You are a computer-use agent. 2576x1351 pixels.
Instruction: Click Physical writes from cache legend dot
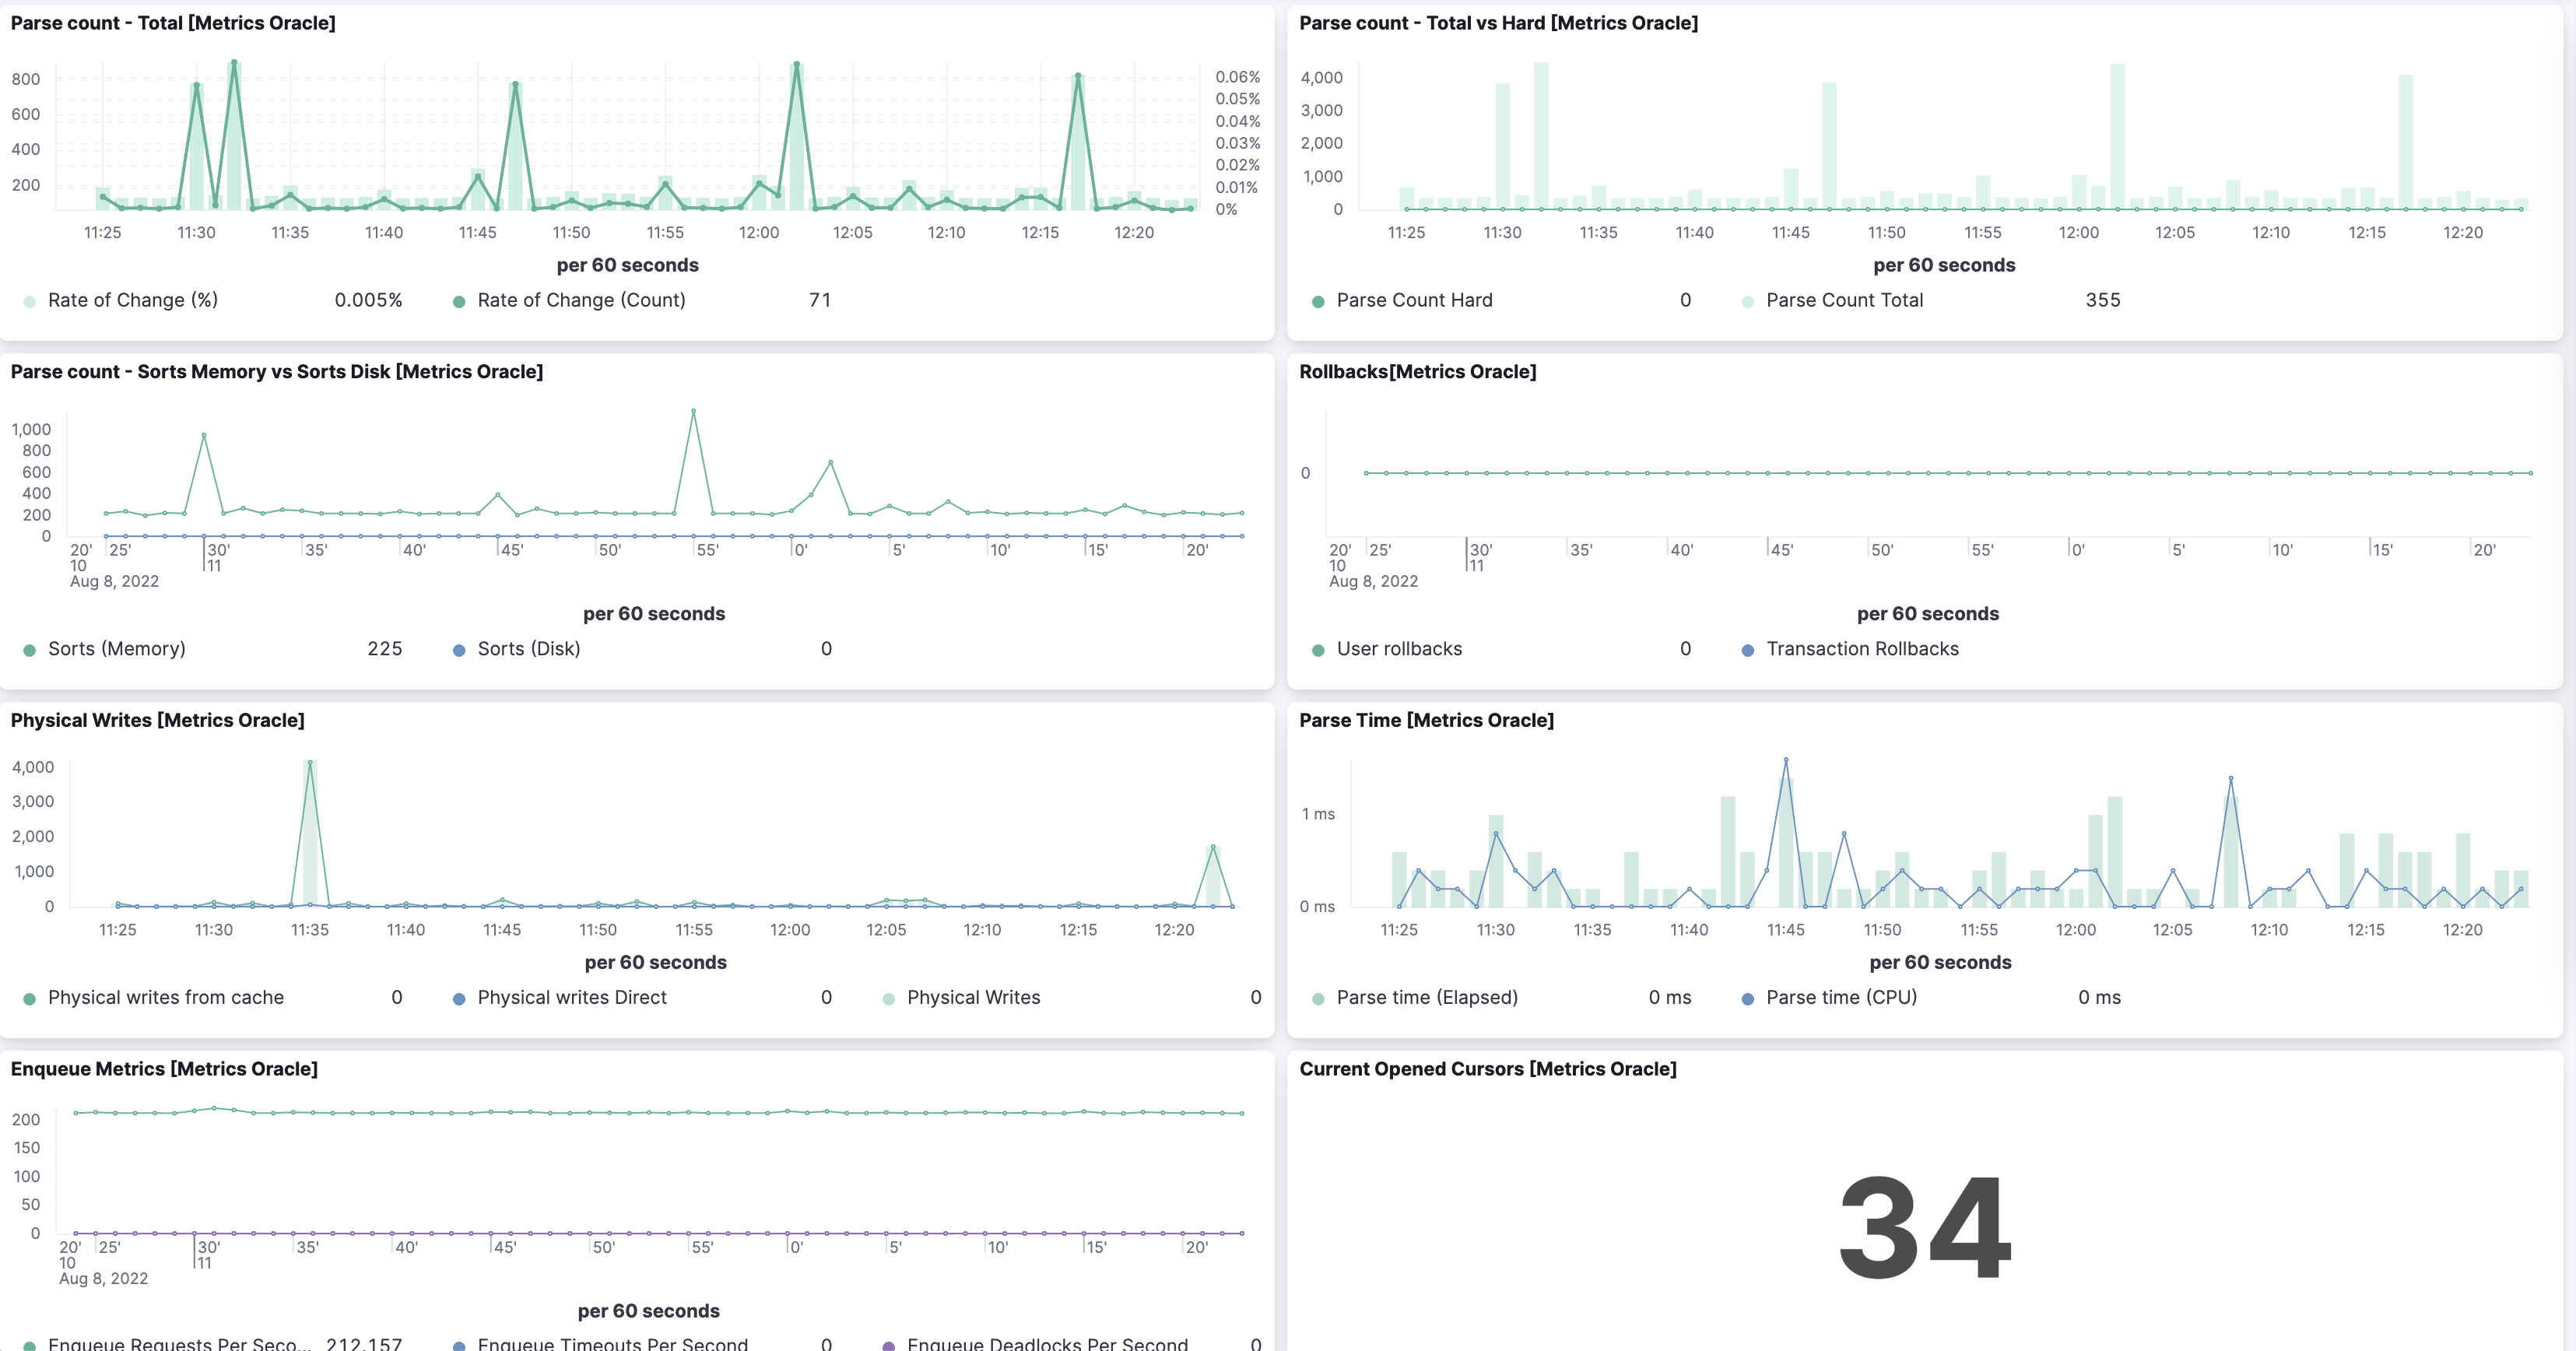[29, 999]
